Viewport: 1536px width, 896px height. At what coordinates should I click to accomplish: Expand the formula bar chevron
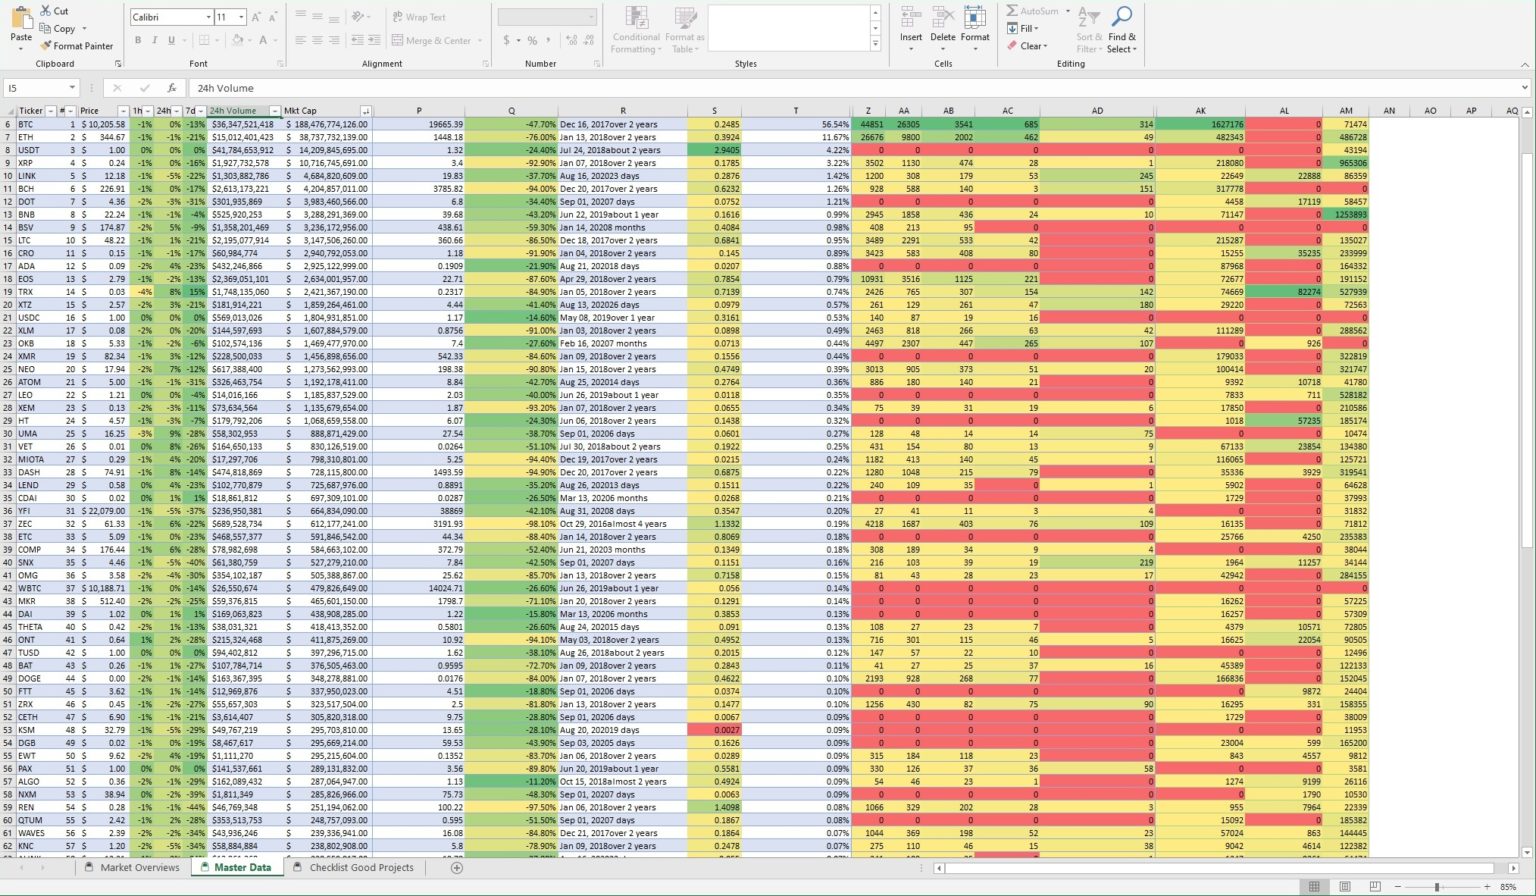pyautogui.click(x=1525, y=88)
